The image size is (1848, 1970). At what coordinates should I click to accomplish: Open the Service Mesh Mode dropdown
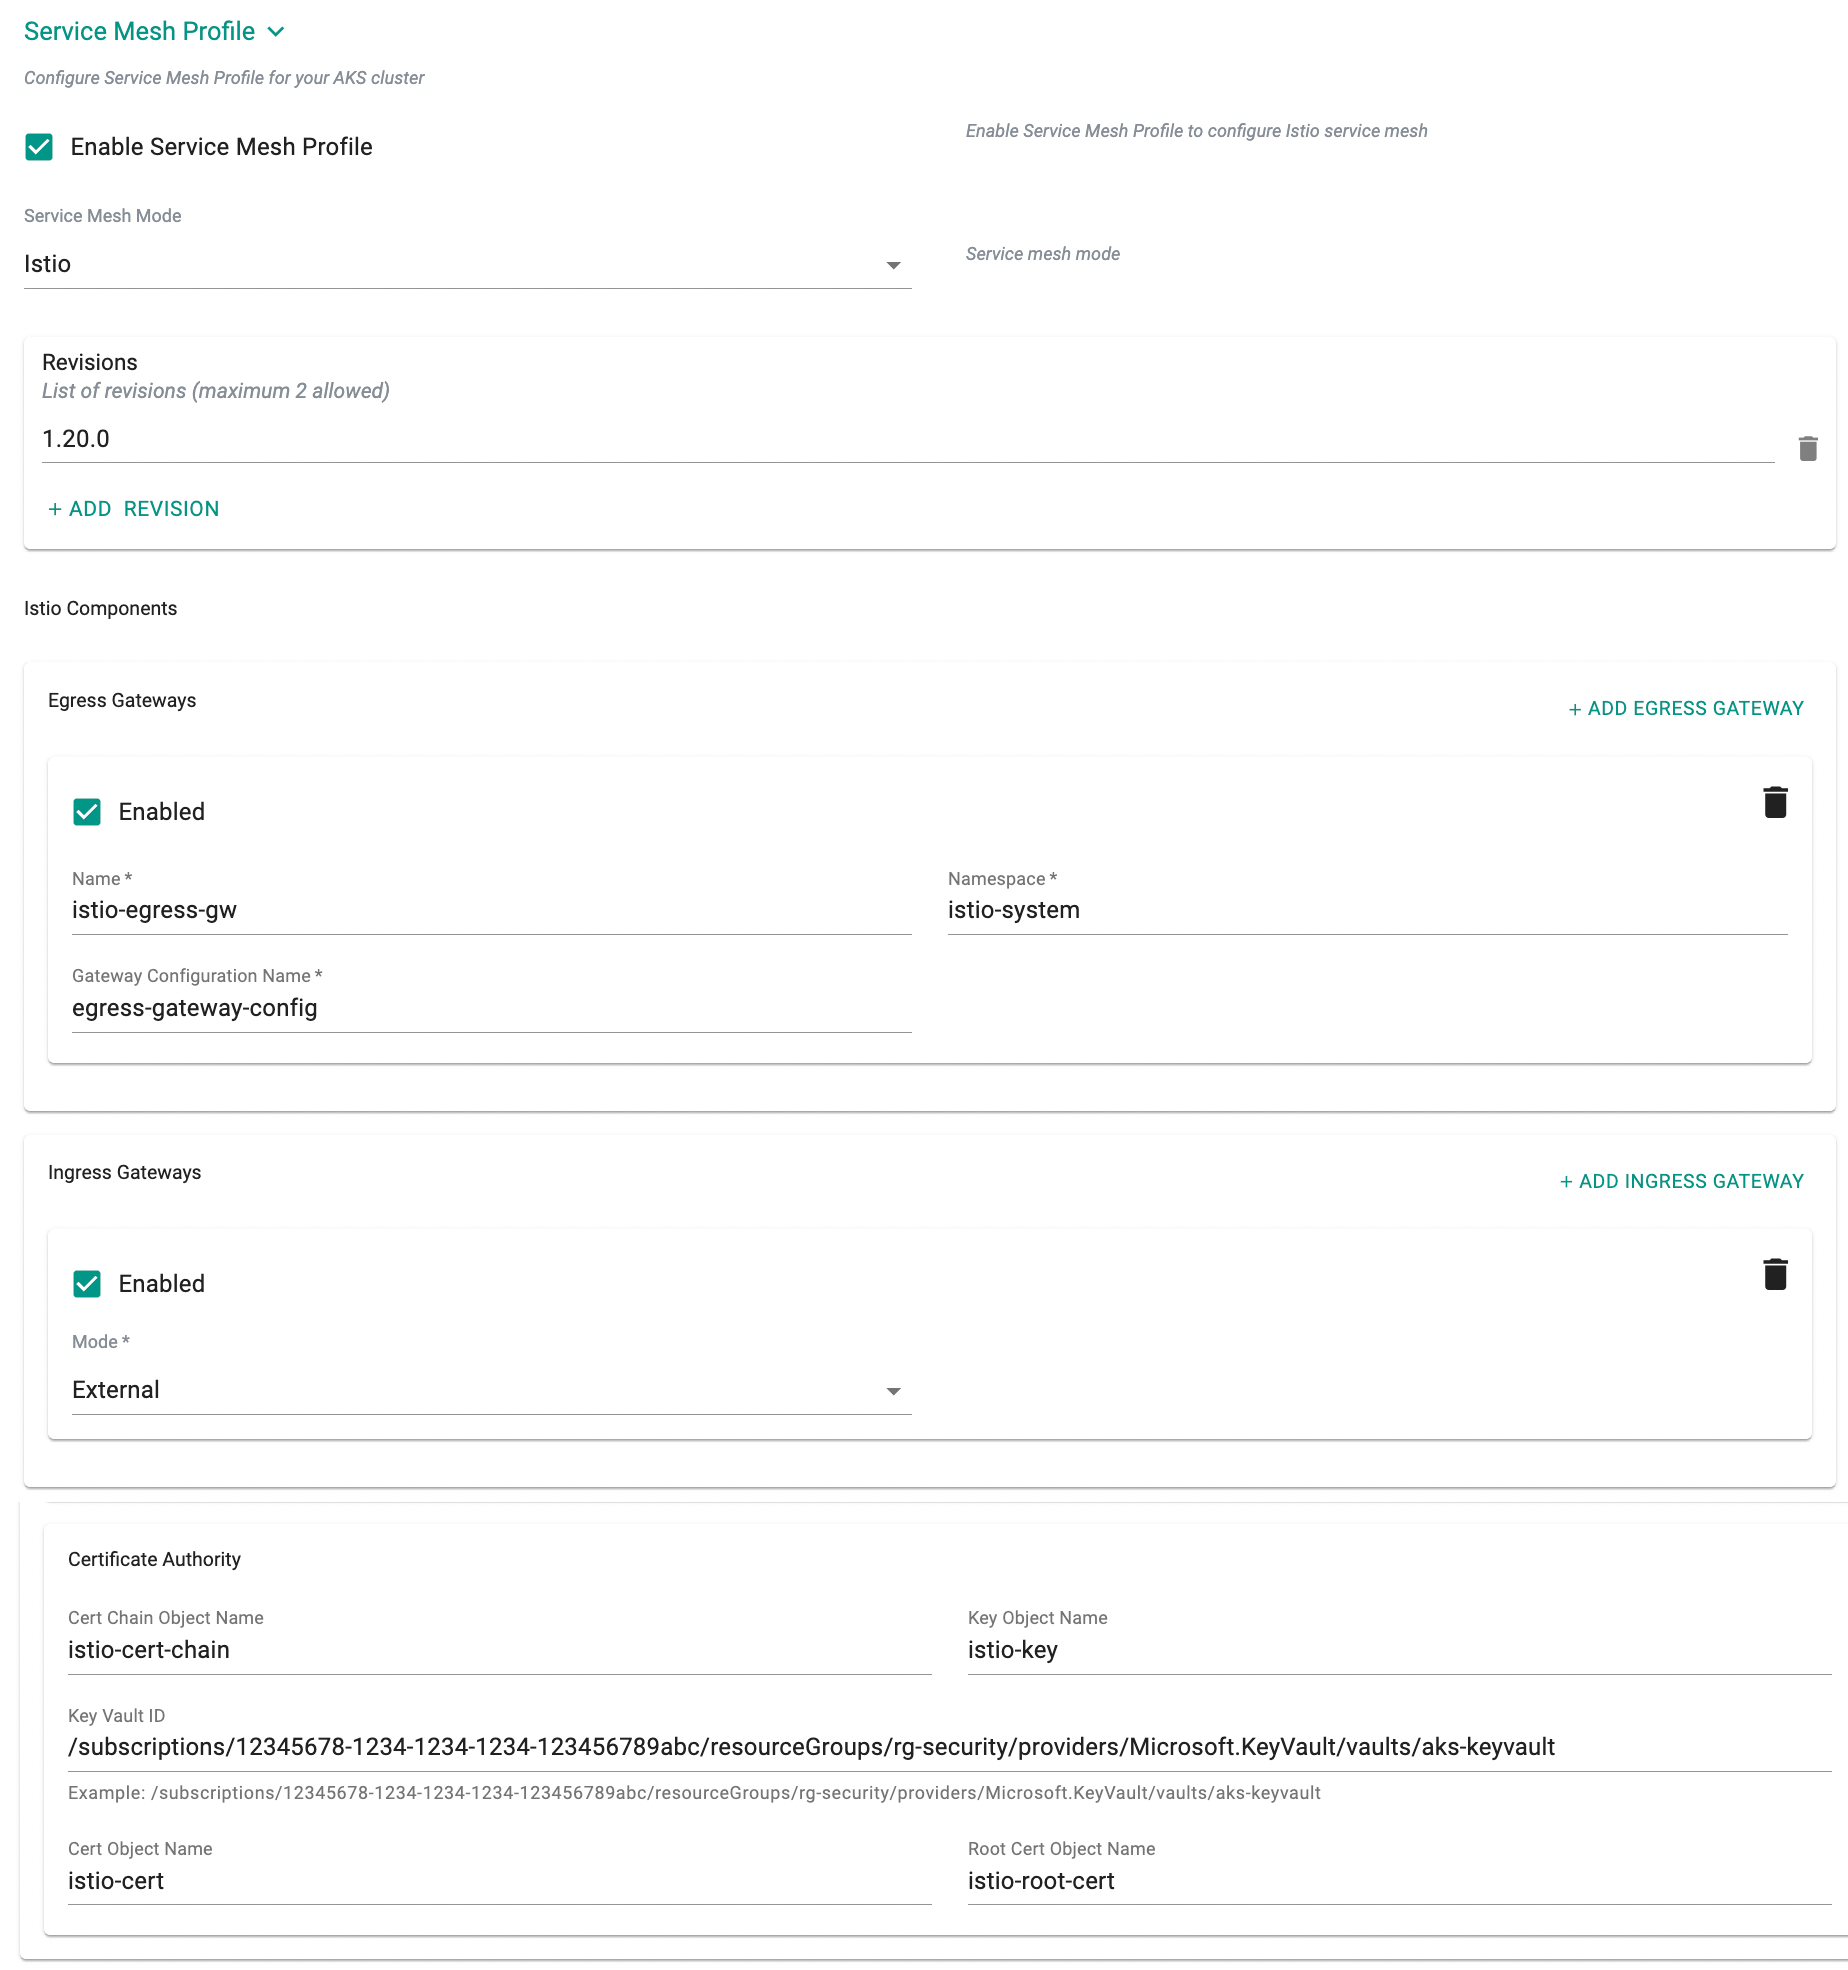tap(467, 265)
